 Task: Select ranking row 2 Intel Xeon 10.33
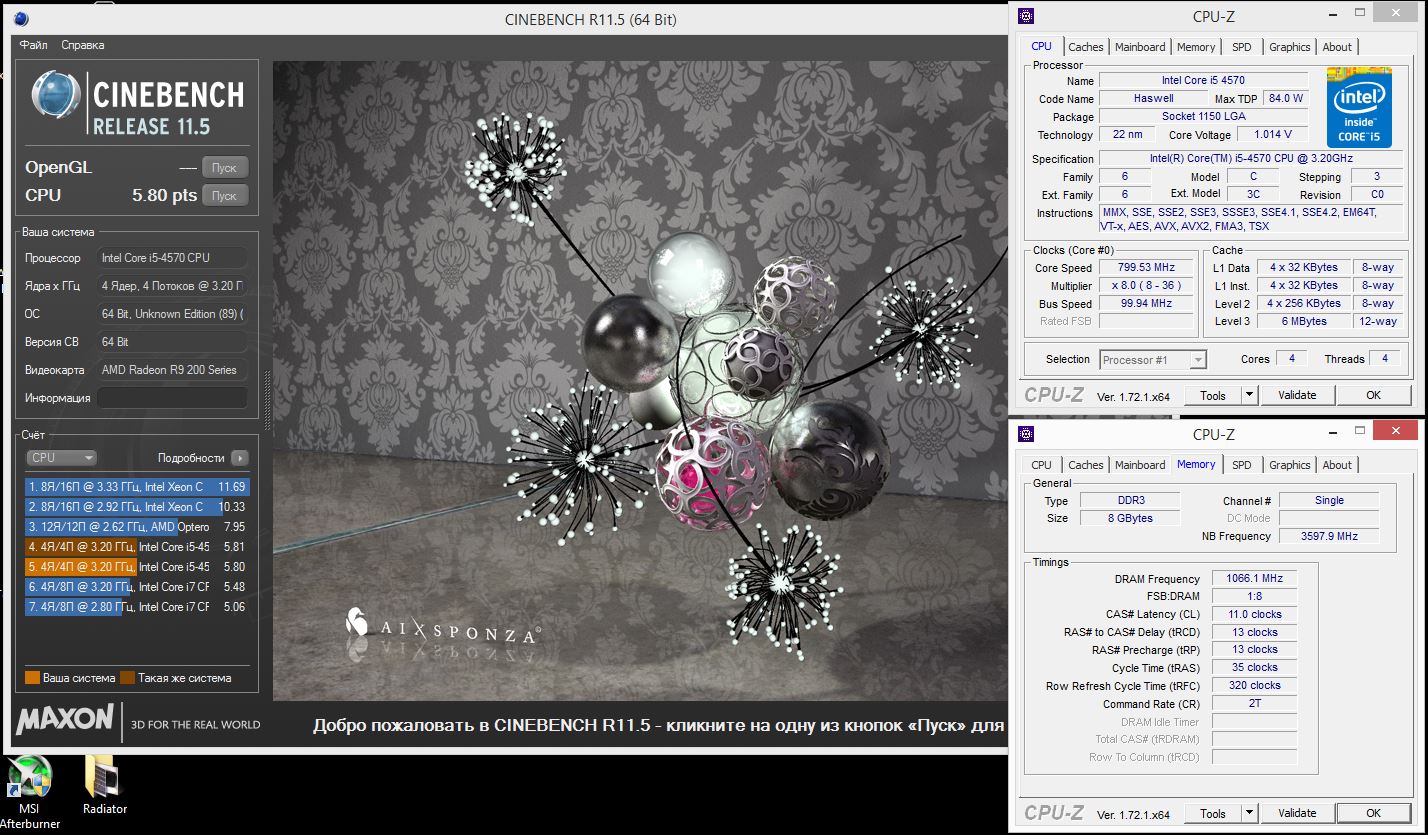pos(137,507)
